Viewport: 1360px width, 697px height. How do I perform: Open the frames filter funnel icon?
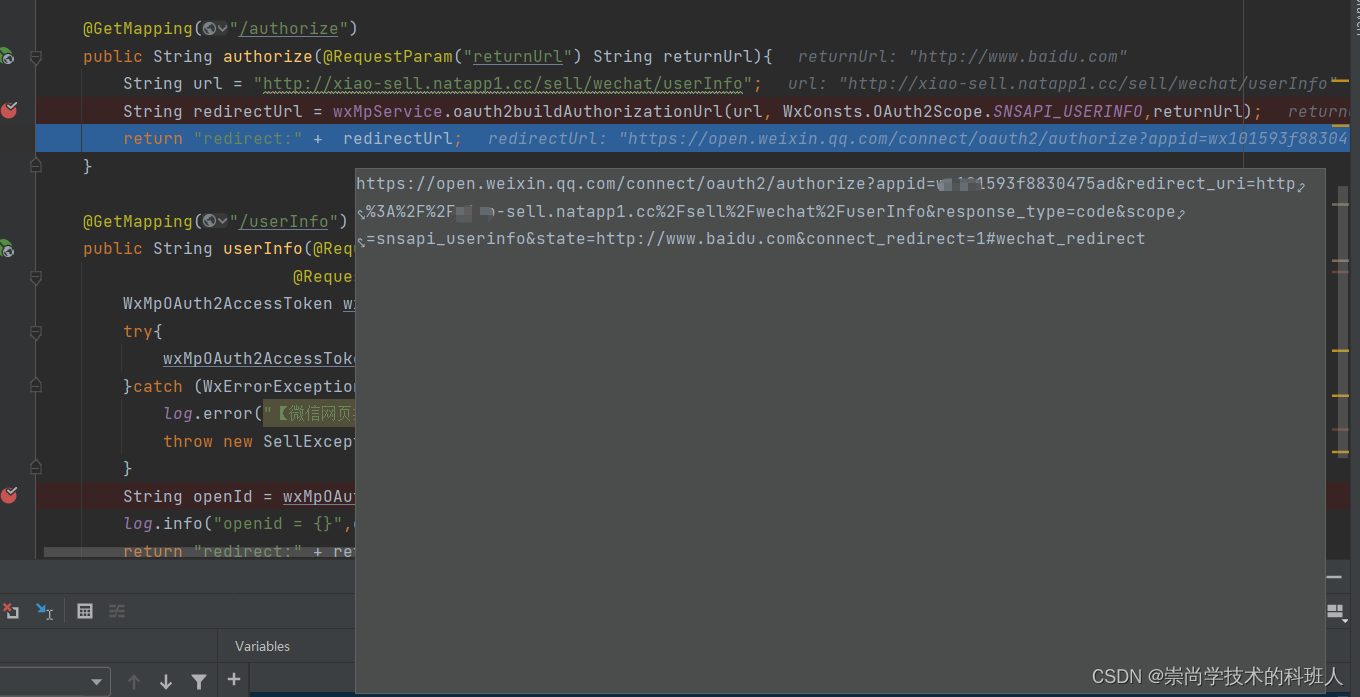(x=199, y=682)
